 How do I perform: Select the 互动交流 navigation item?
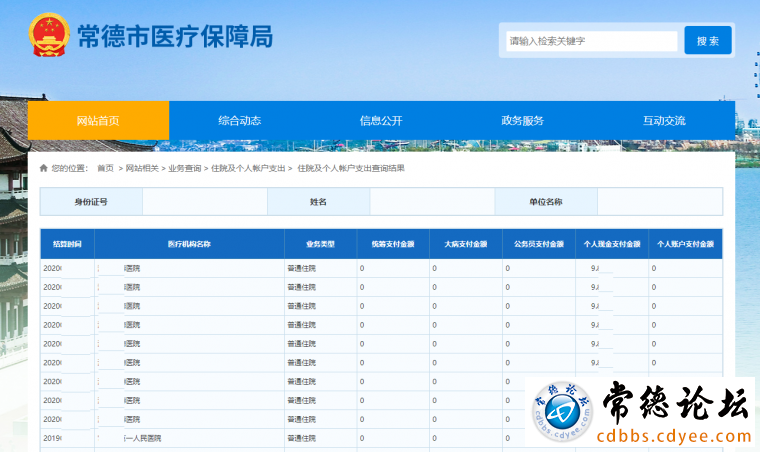tap(664, 121)
